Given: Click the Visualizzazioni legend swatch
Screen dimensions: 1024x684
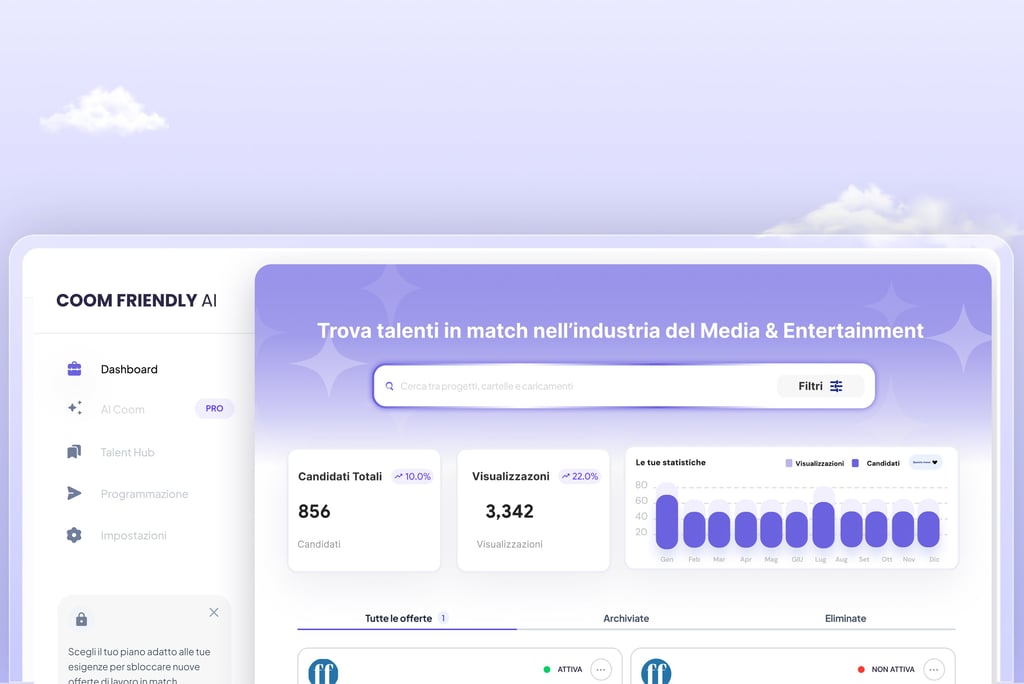Looking at the screenshot, I should click(x=789, y=463).
